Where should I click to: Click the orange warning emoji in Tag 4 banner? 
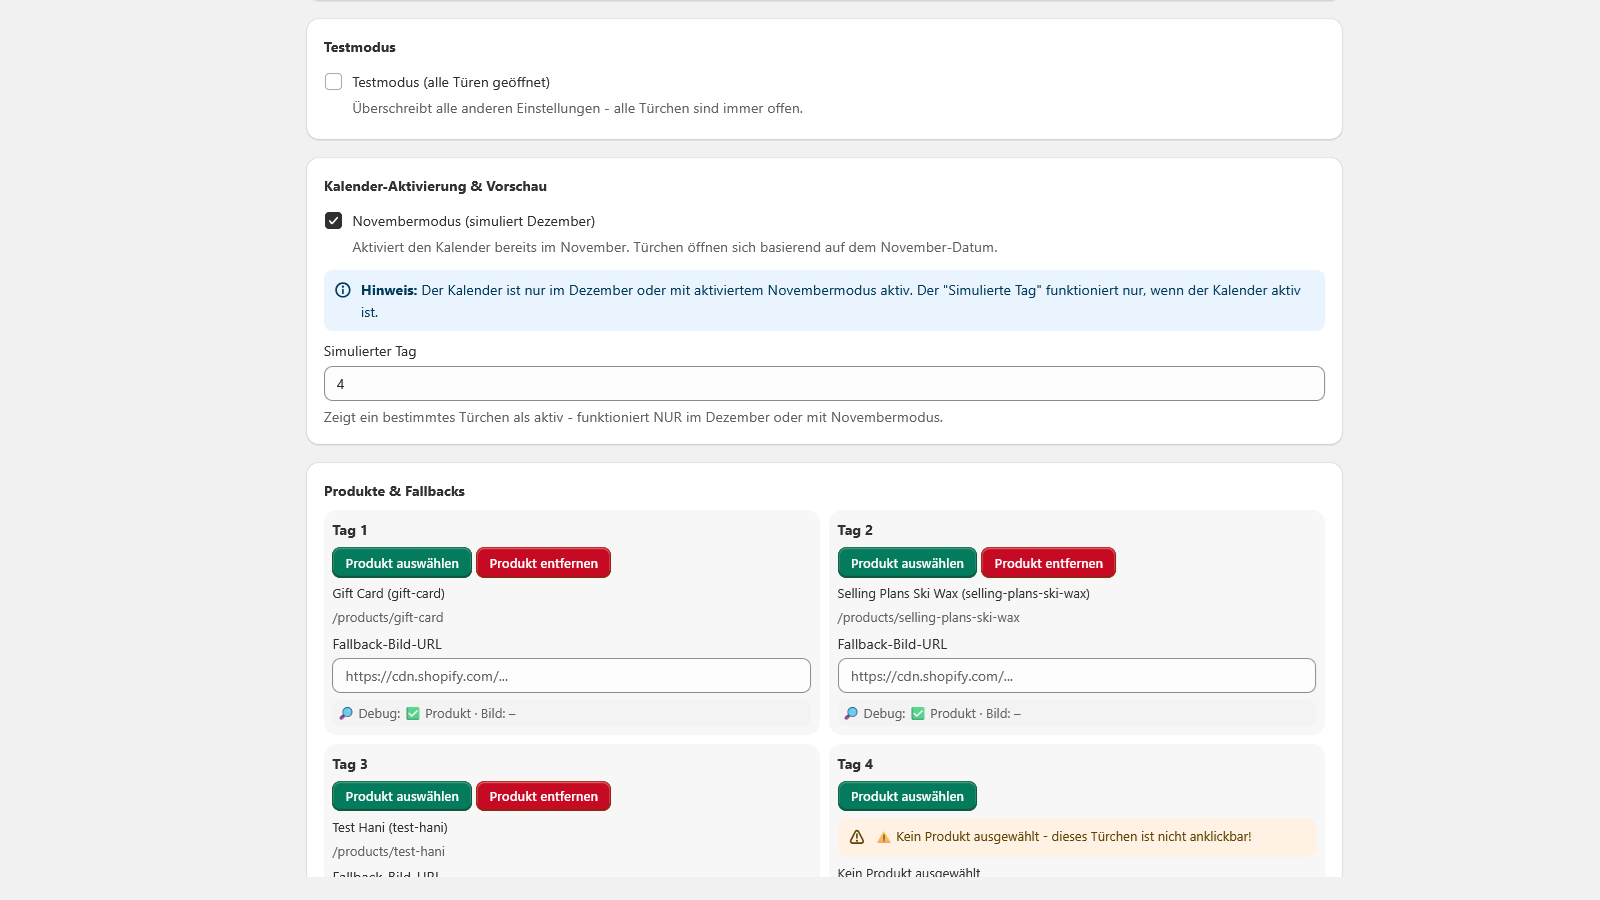coord(884,837)
